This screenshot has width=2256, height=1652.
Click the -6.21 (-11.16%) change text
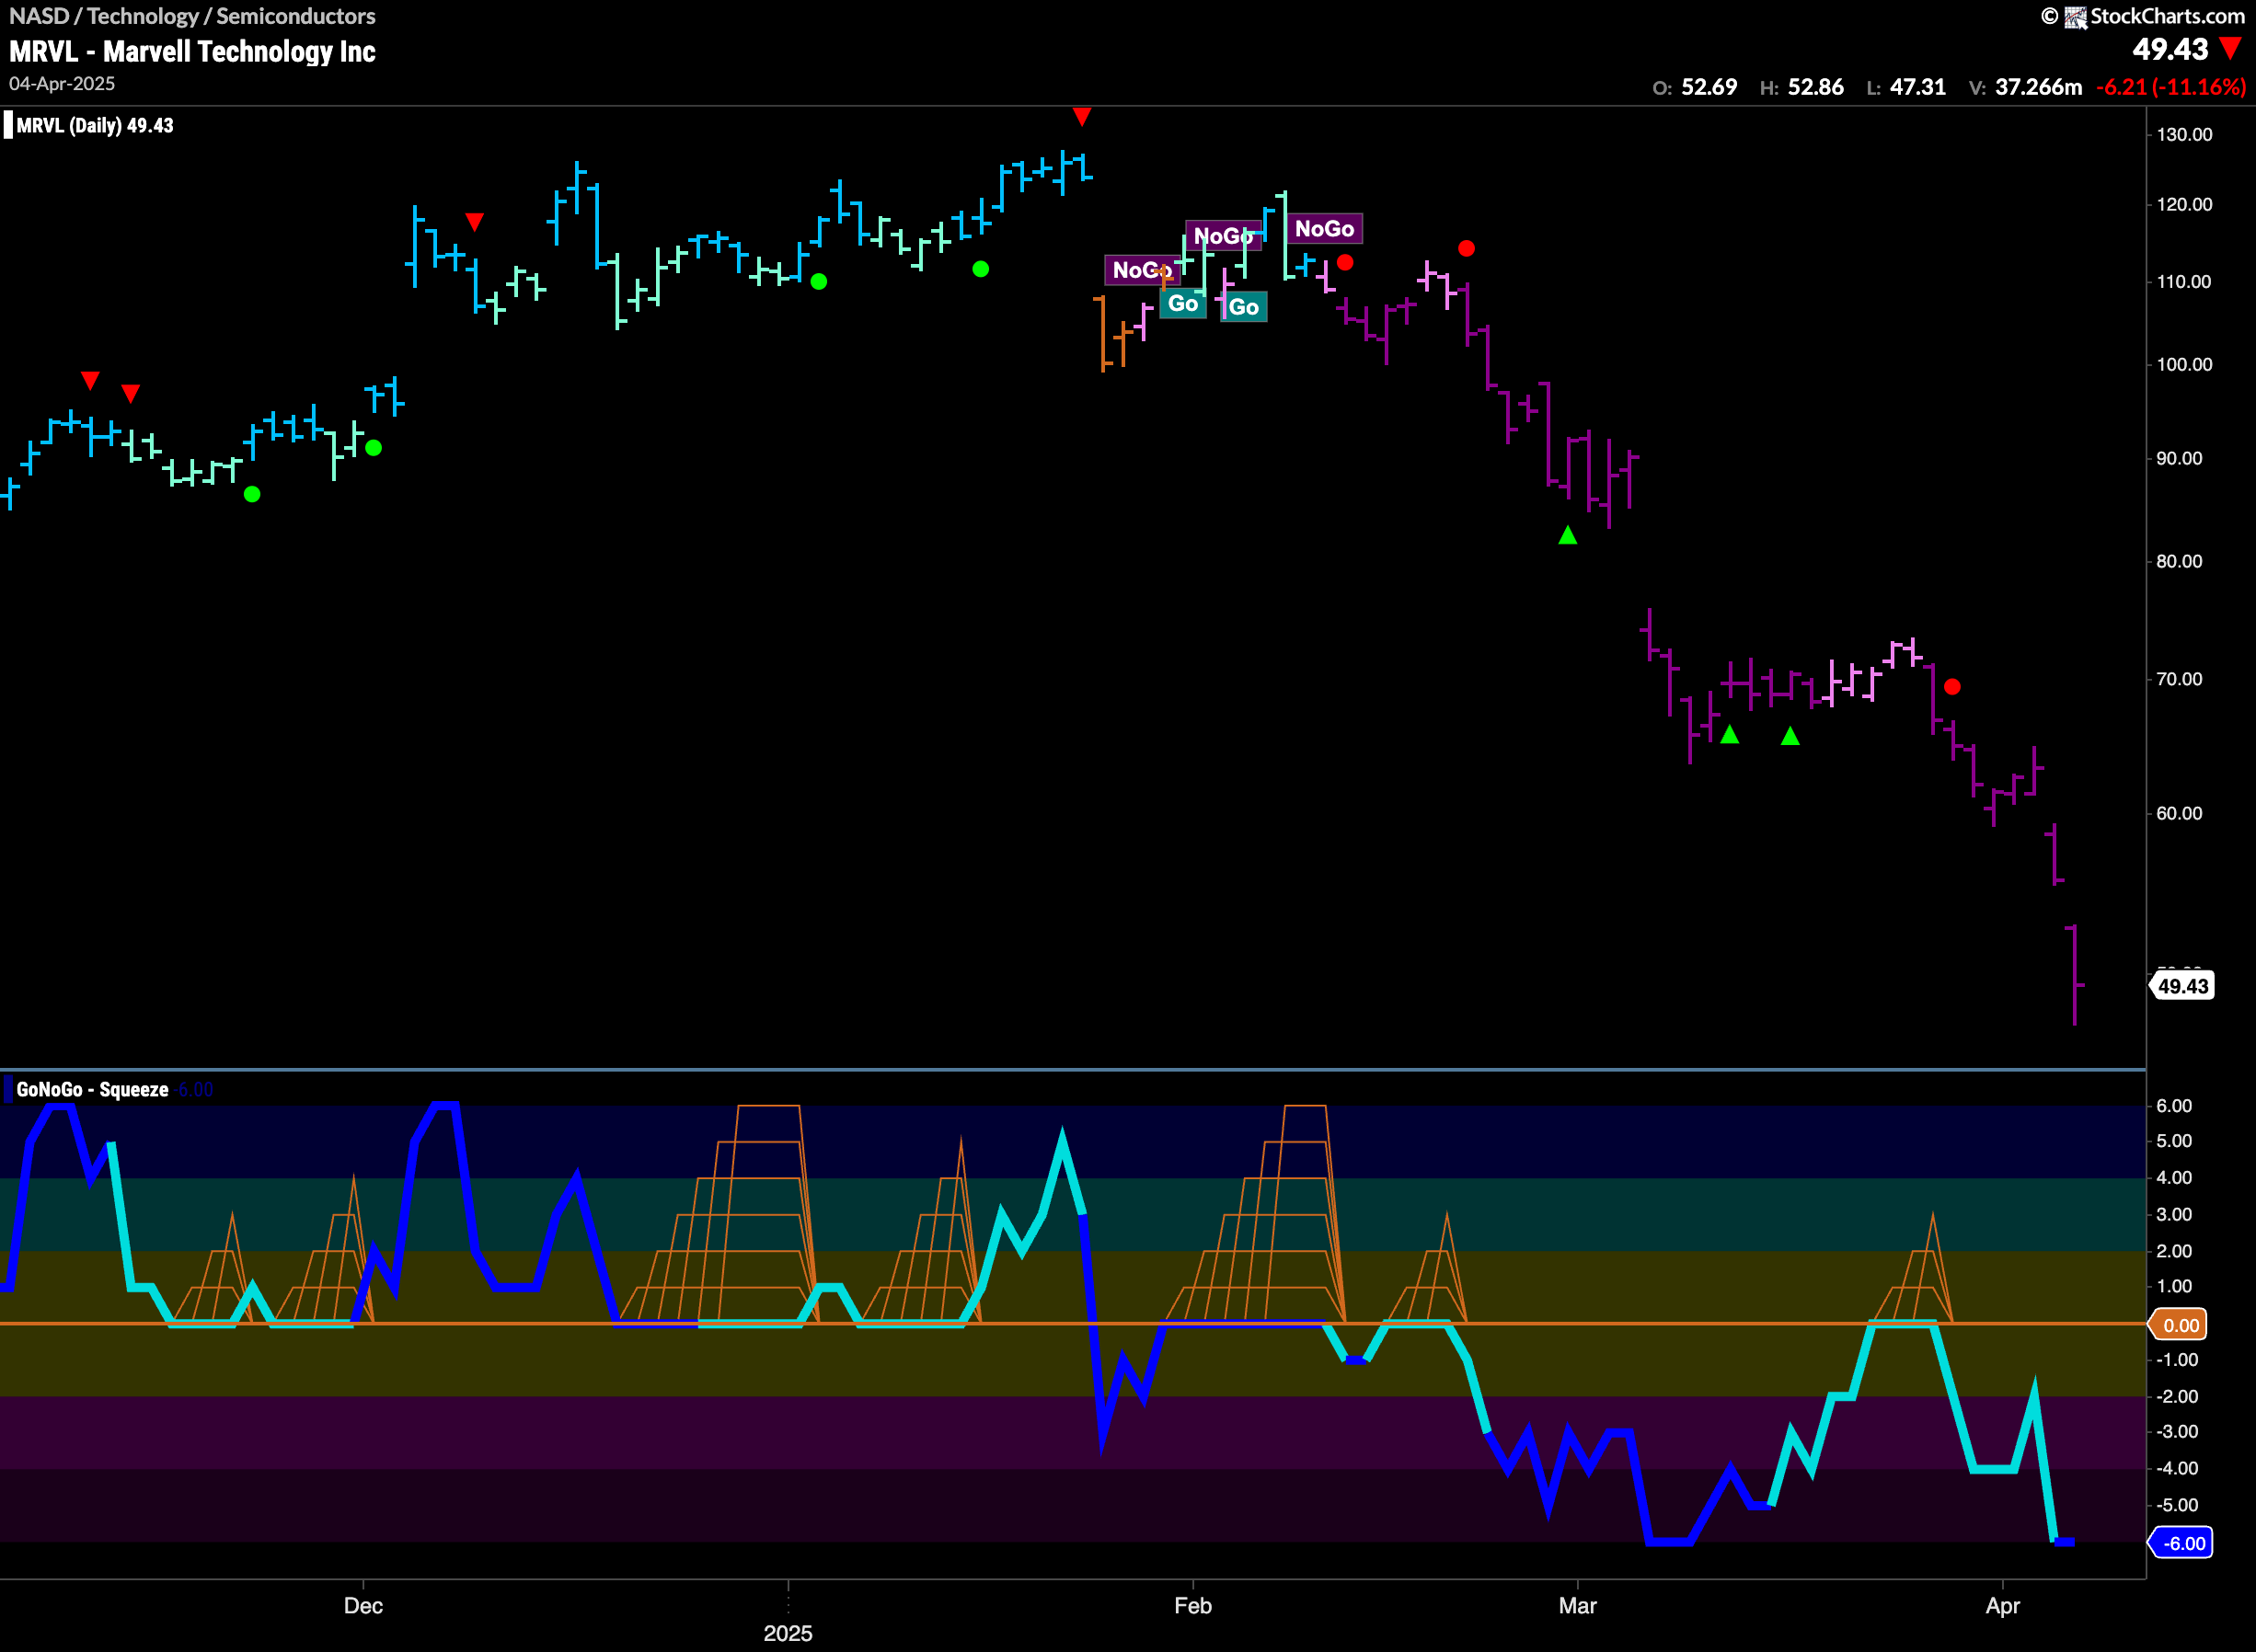point(2171,87)
